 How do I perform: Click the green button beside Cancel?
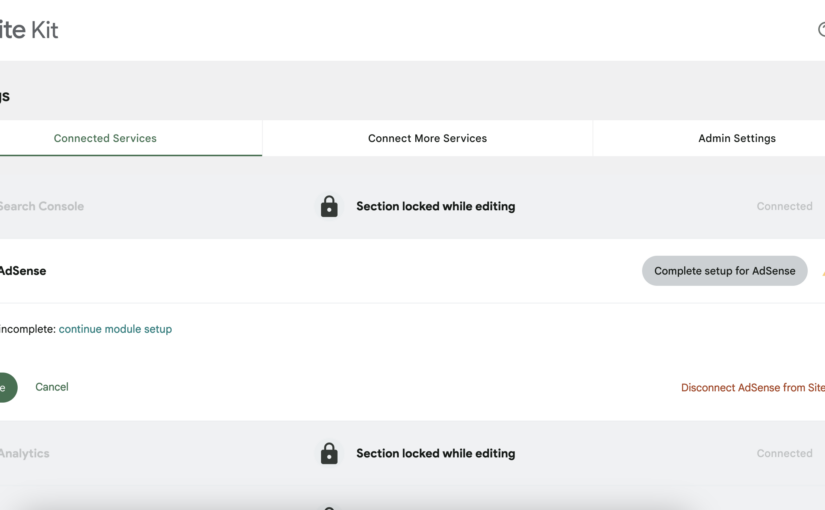point(6,387)
